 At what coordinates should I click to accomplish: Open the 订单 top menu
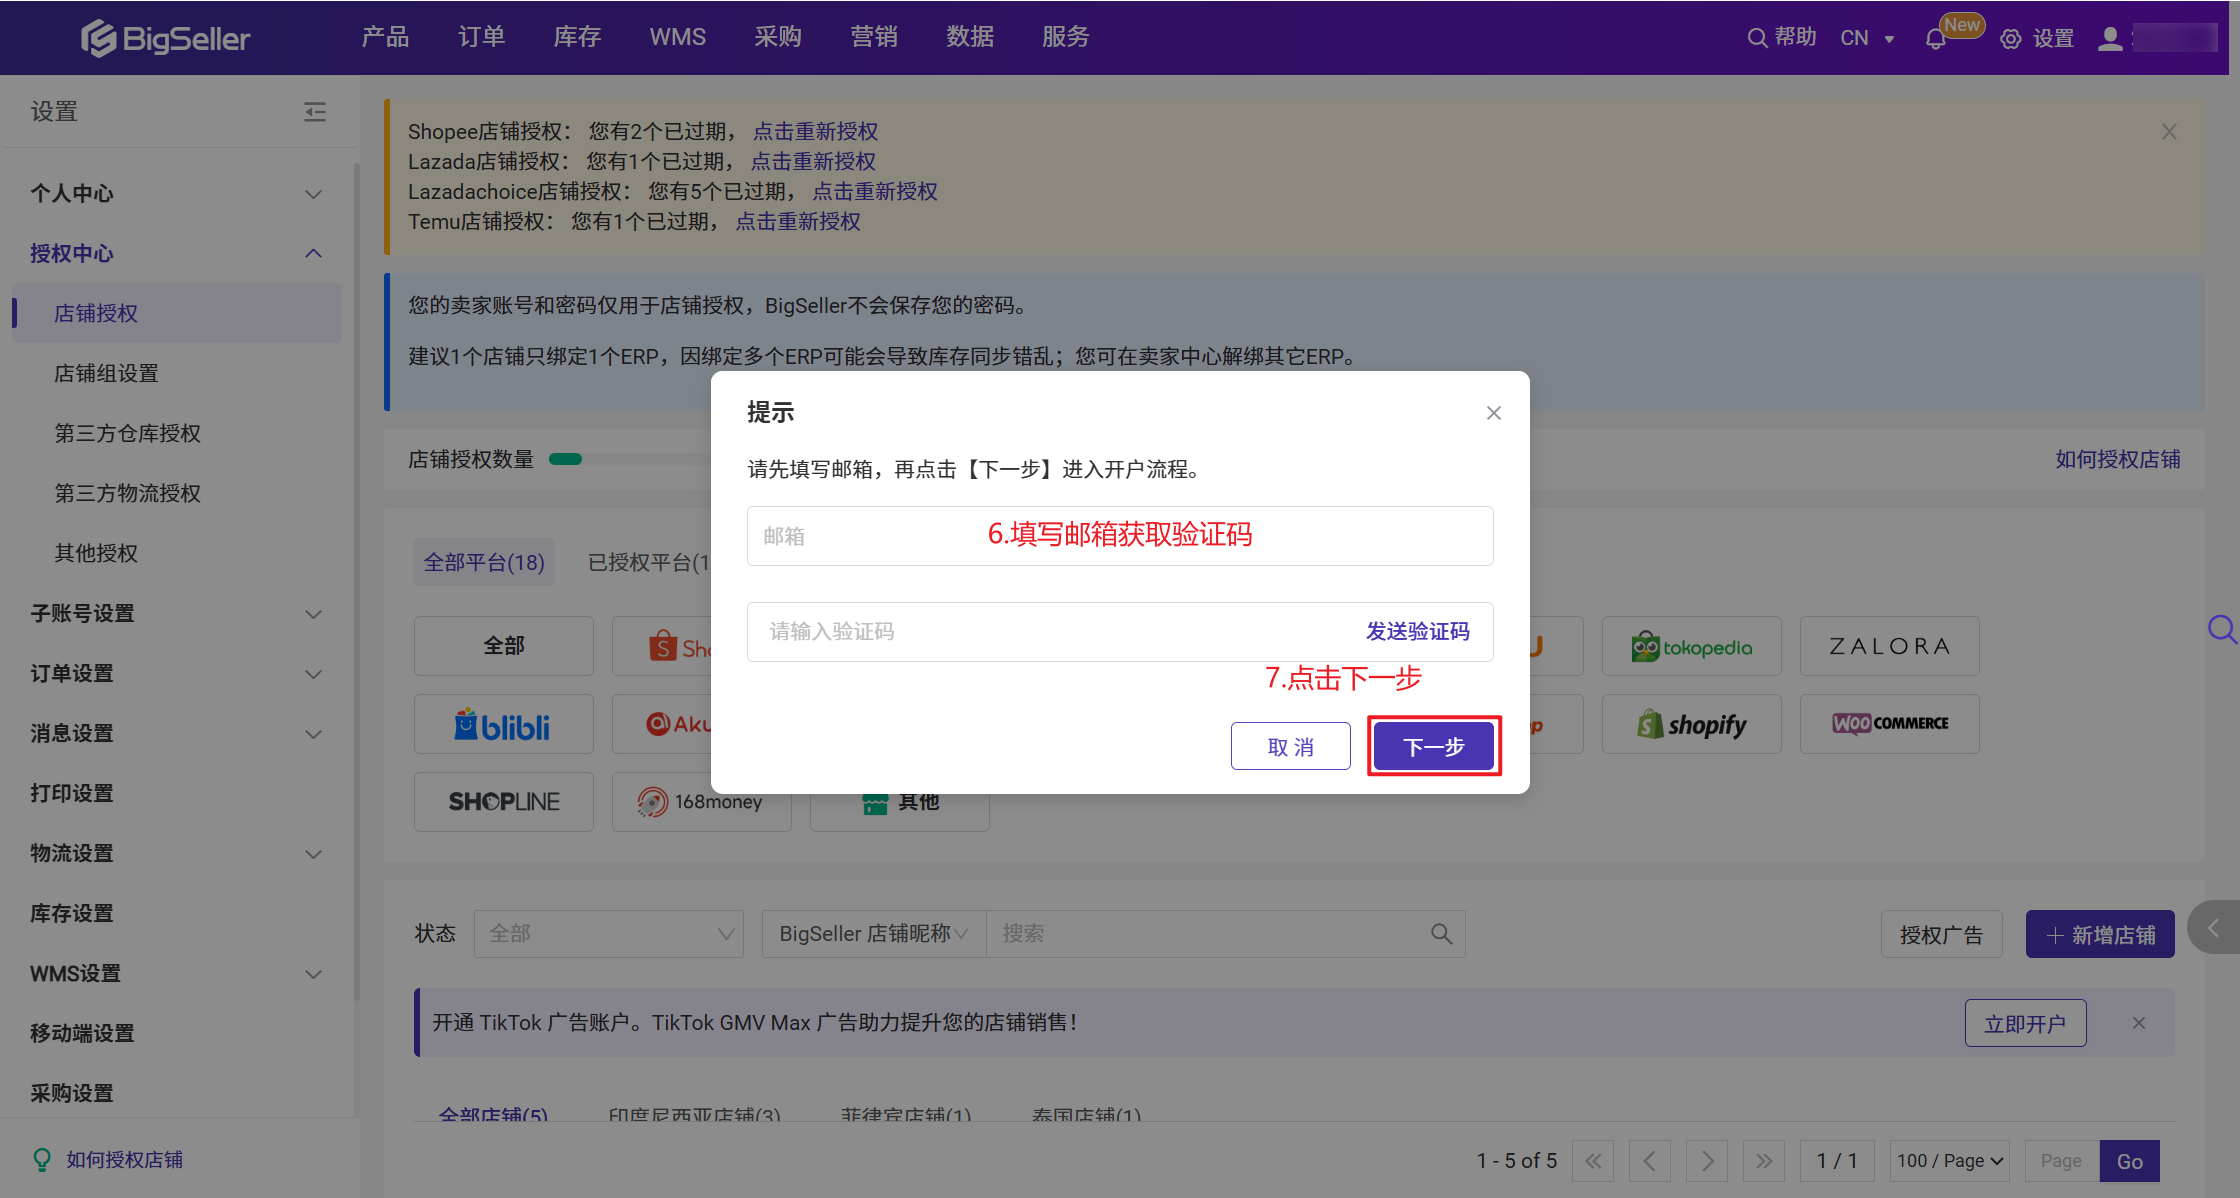coord(481,37)
